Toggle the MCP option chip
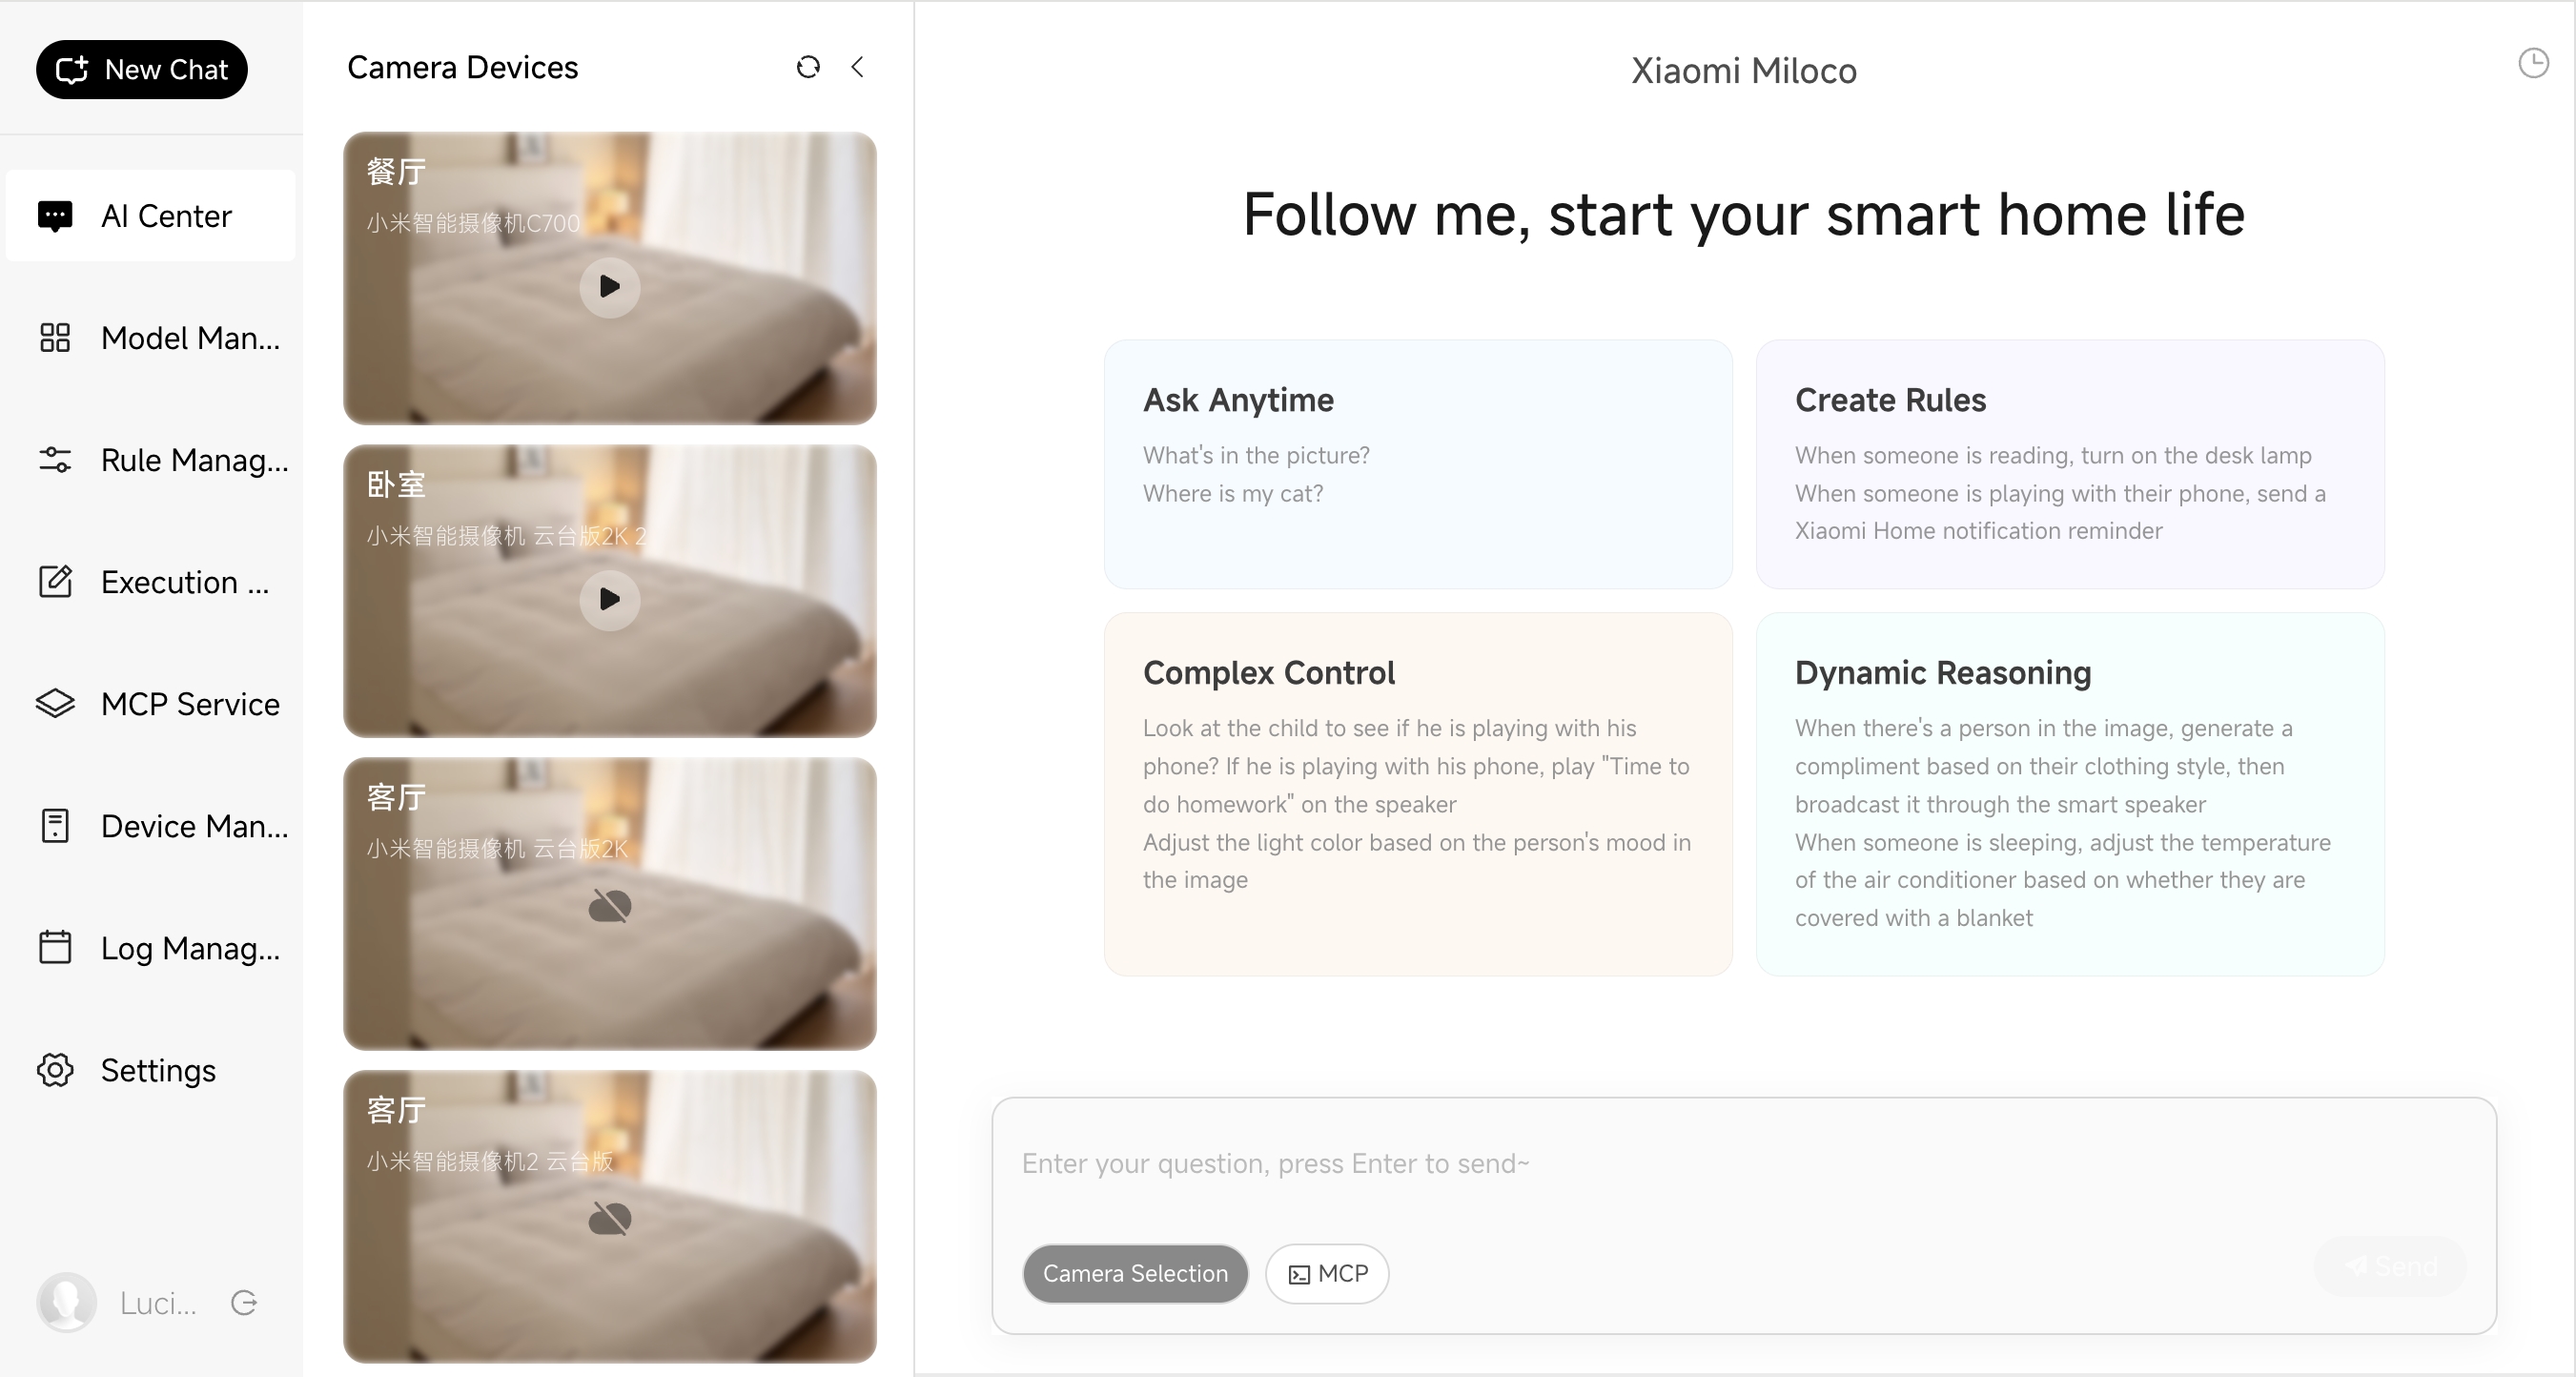 click(1327, 1273)
